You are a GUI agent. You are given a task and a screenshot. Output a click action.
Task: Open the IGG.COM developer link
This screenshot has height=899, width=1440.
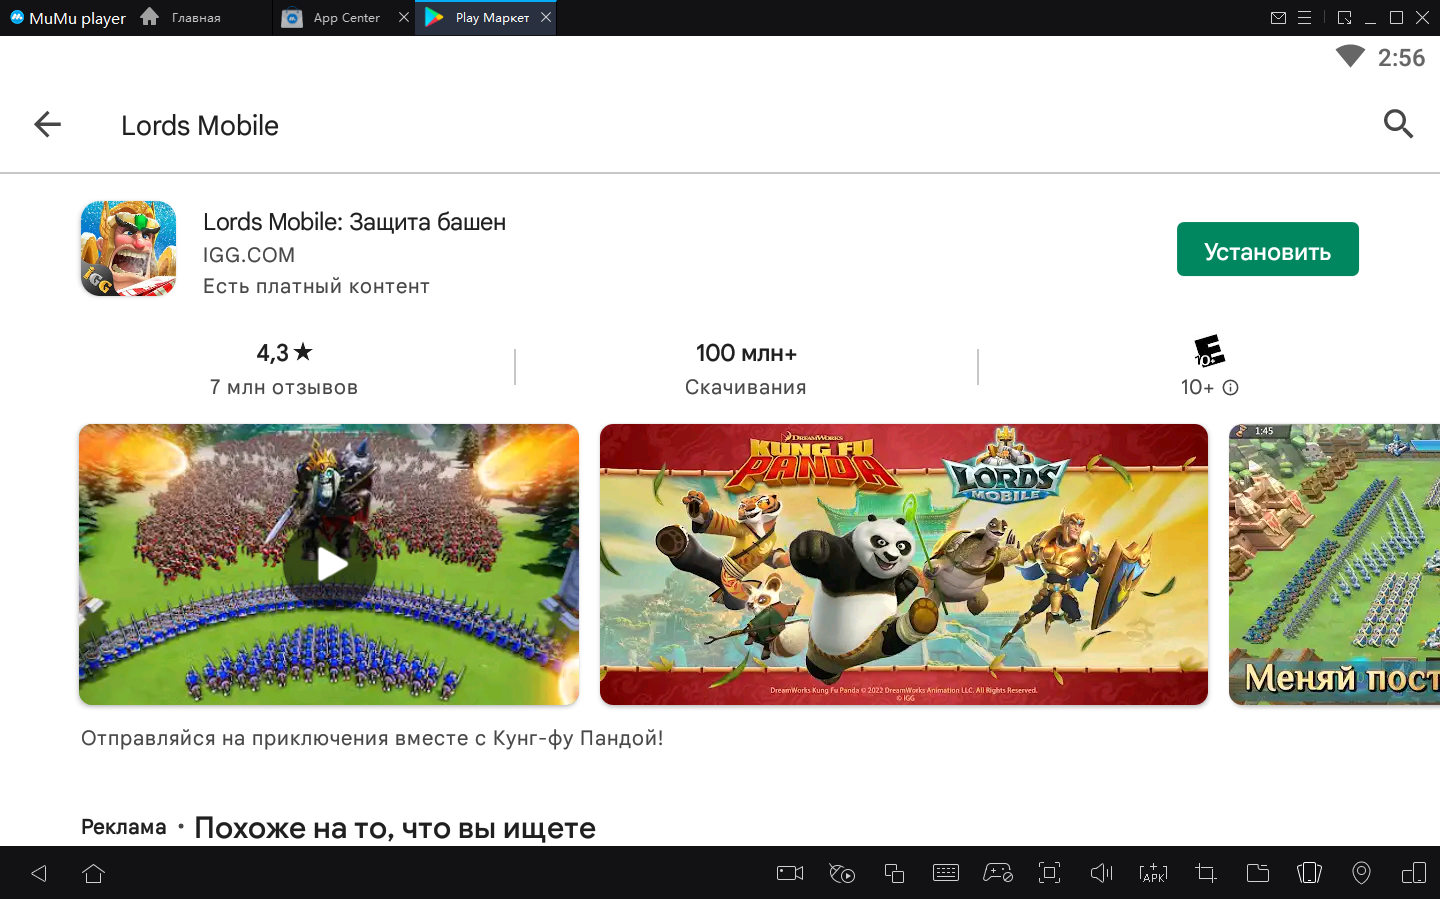click(249, 255)
